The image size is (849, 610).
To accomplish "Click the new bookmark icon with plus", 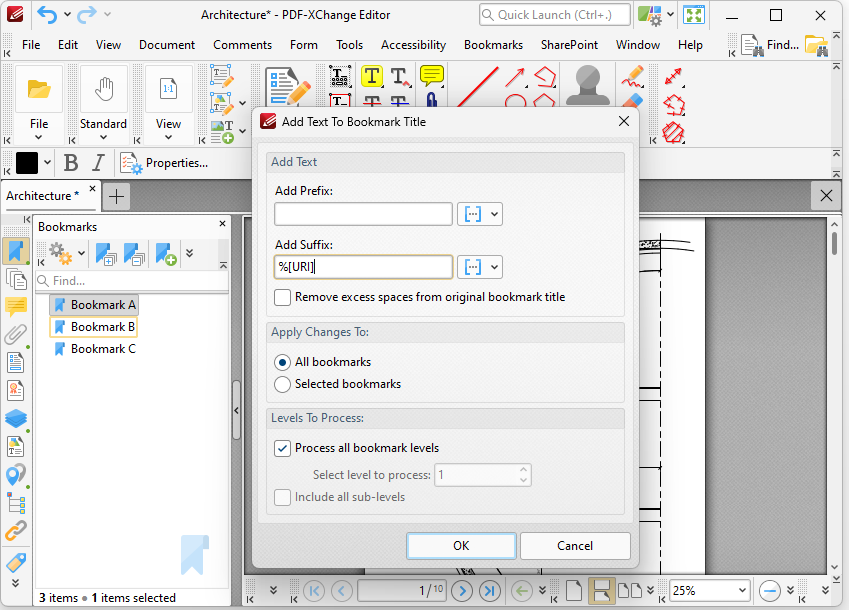I will pos(166,255).
